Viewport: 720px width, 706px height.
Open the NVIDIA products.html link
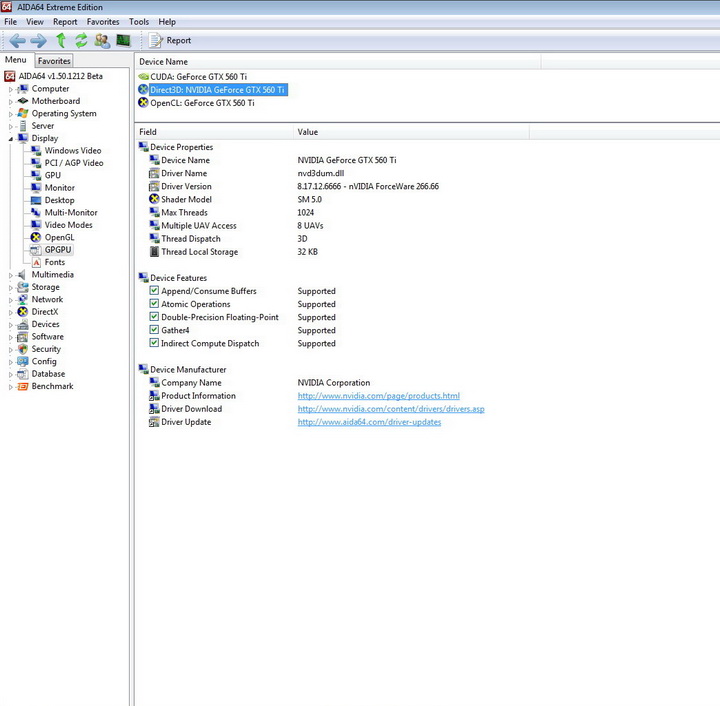[x=378, y=396]
